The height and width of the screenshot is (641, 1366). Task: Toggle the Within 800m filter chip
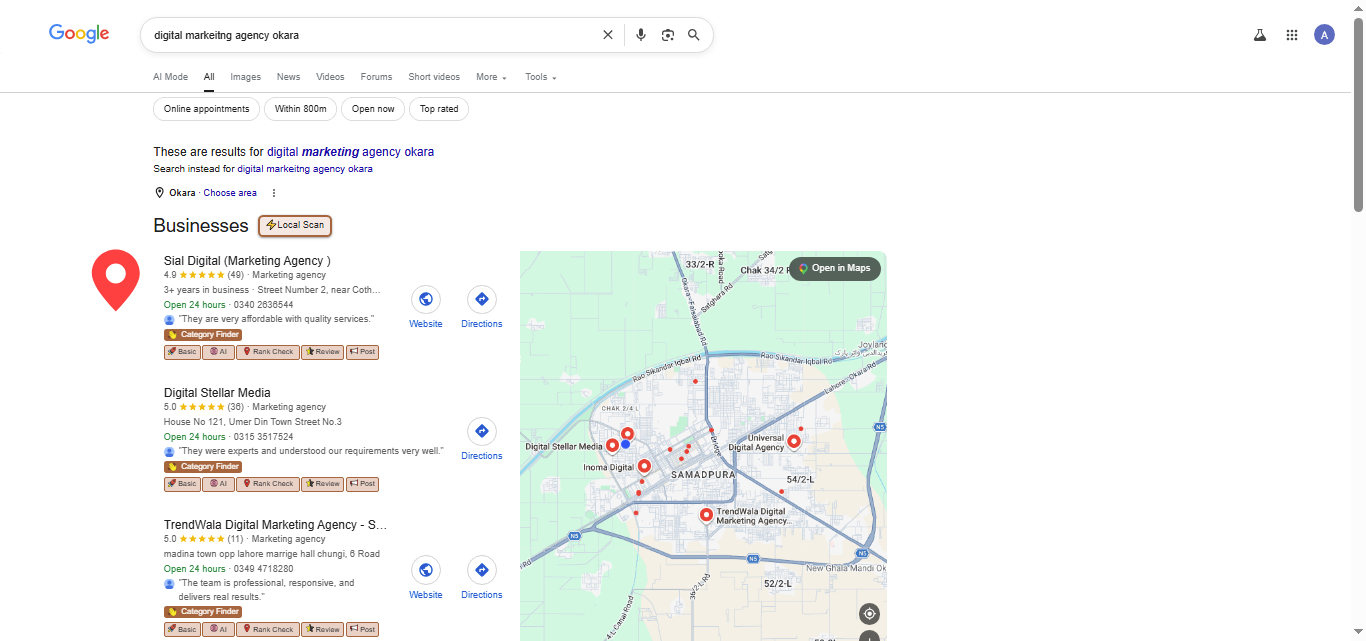(x=301, y=109)
